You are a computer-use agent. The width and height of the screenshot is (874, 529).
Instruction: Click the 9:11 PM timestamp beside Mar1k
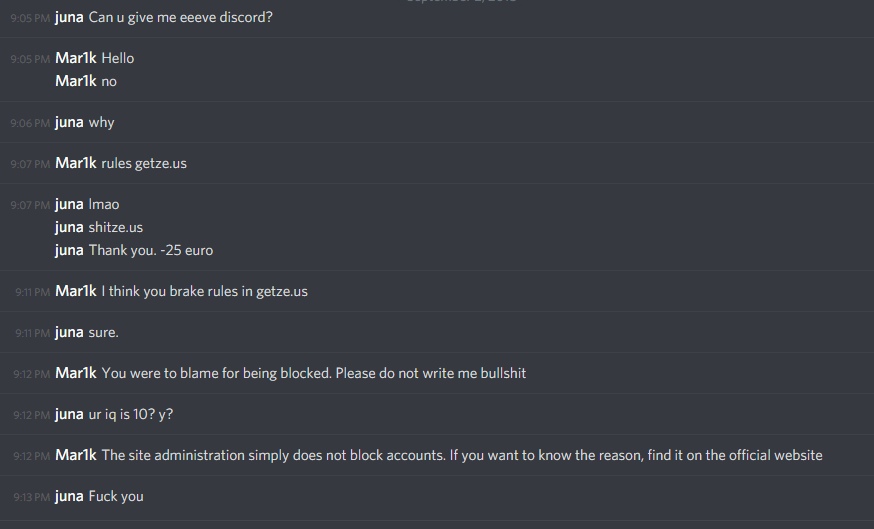[x=32, y=292]
